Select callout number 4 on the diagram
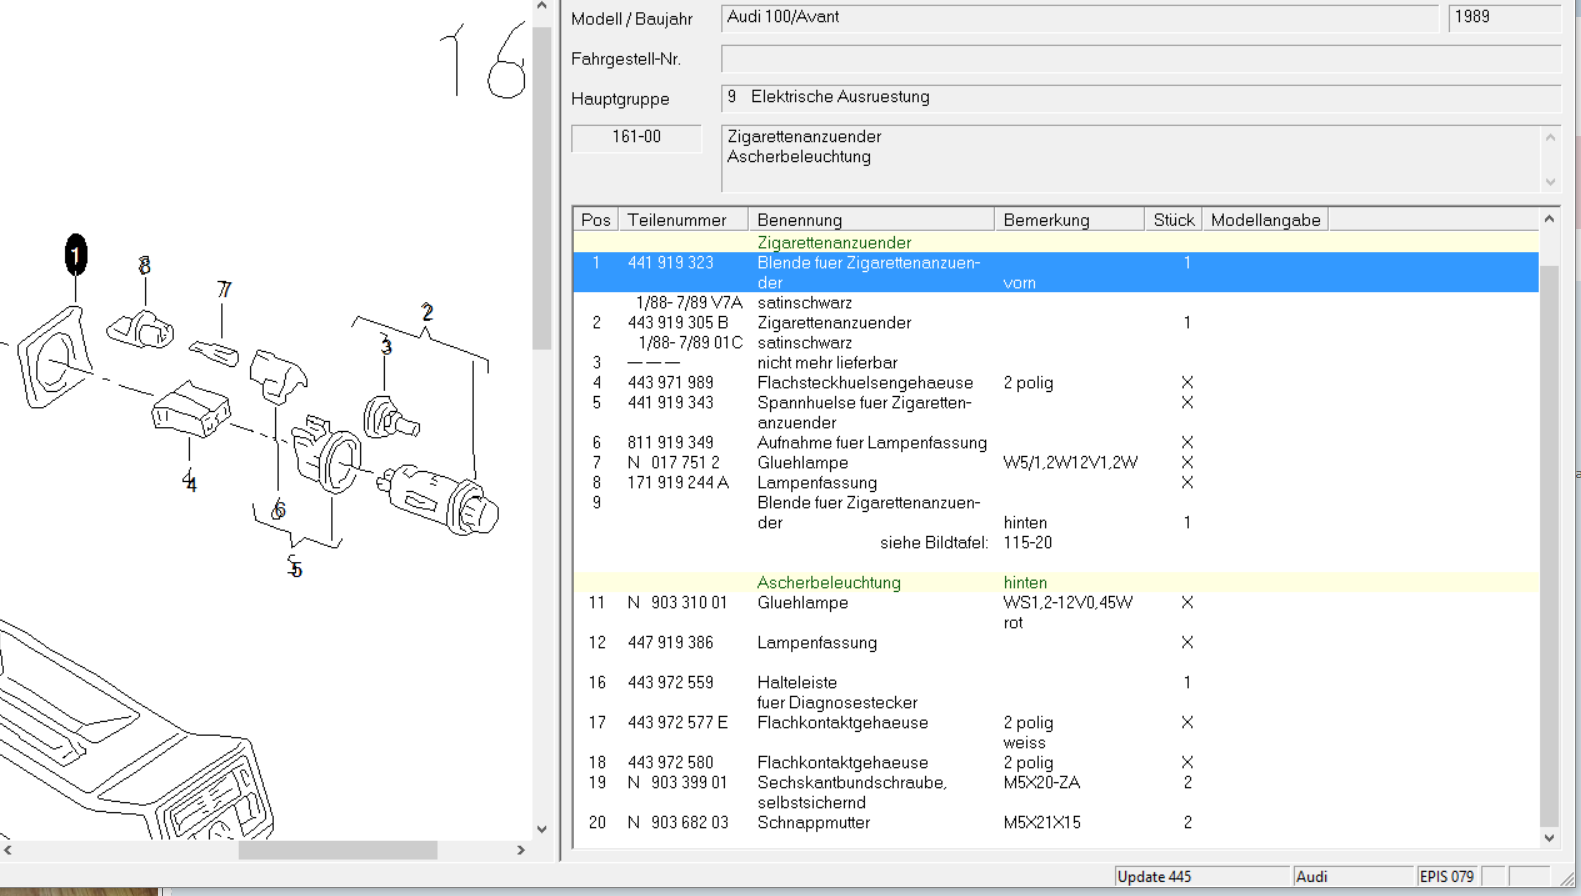Viewport: 1581px width, 896px height. point(189,483)
